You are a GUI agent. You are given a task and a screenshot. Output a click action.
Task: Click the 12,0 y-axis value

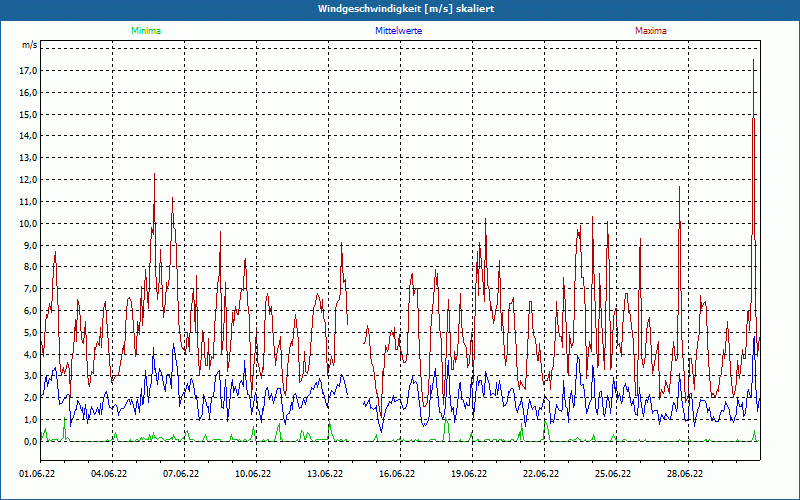(x=29, y=180)
